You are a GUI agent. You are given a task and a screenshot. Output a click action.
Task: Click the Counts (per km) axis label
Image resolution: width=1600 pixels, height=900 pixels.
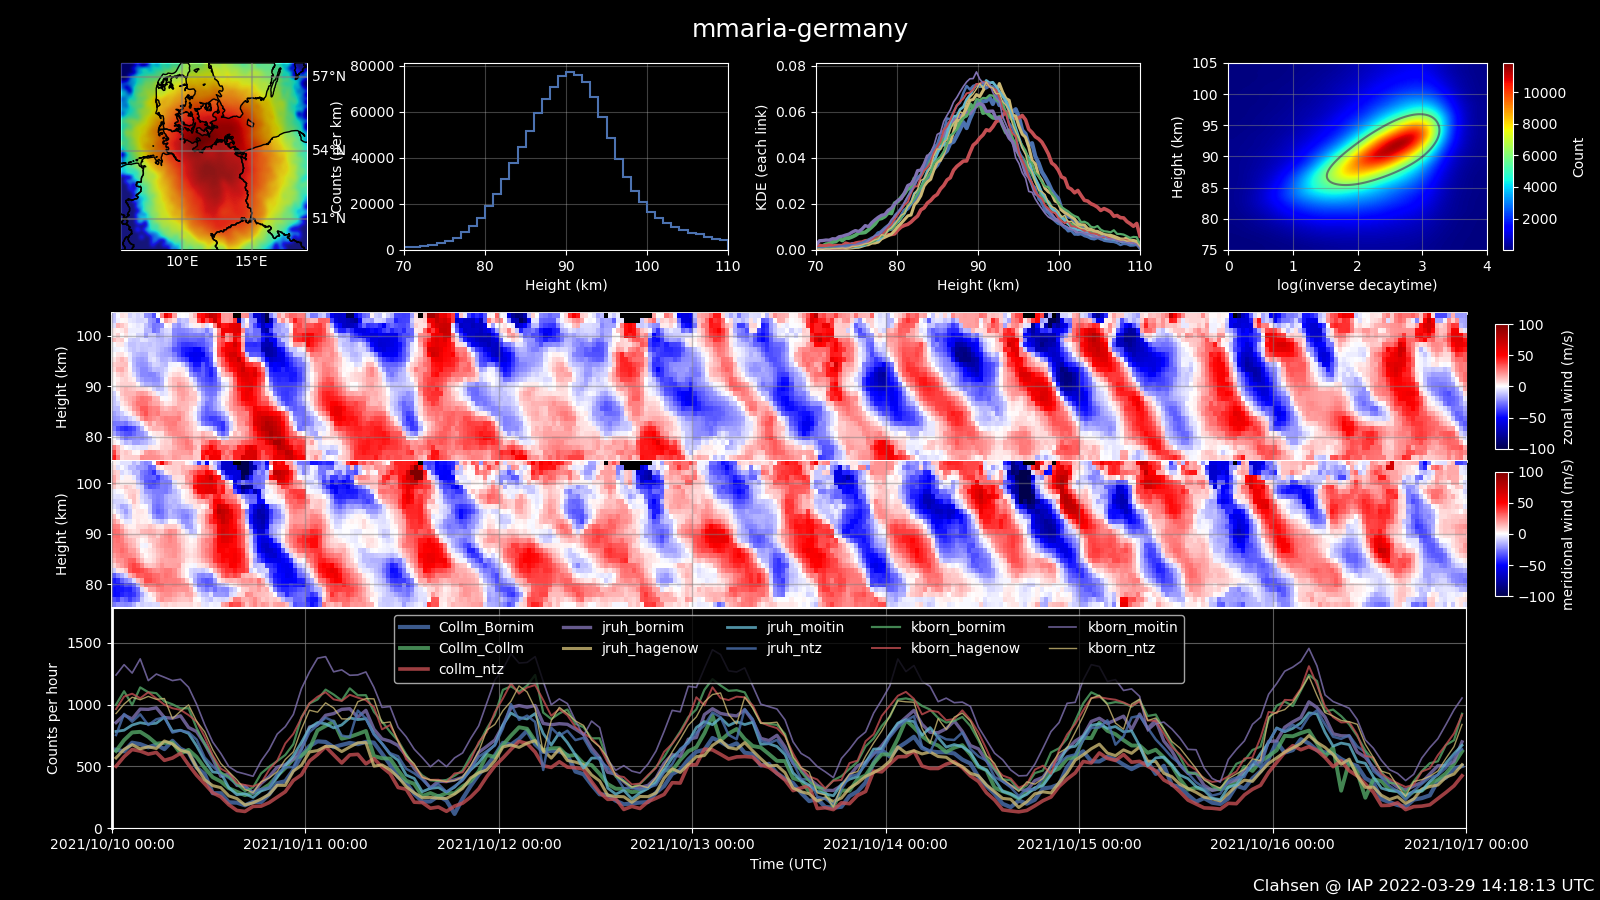[x=337, y=157]
